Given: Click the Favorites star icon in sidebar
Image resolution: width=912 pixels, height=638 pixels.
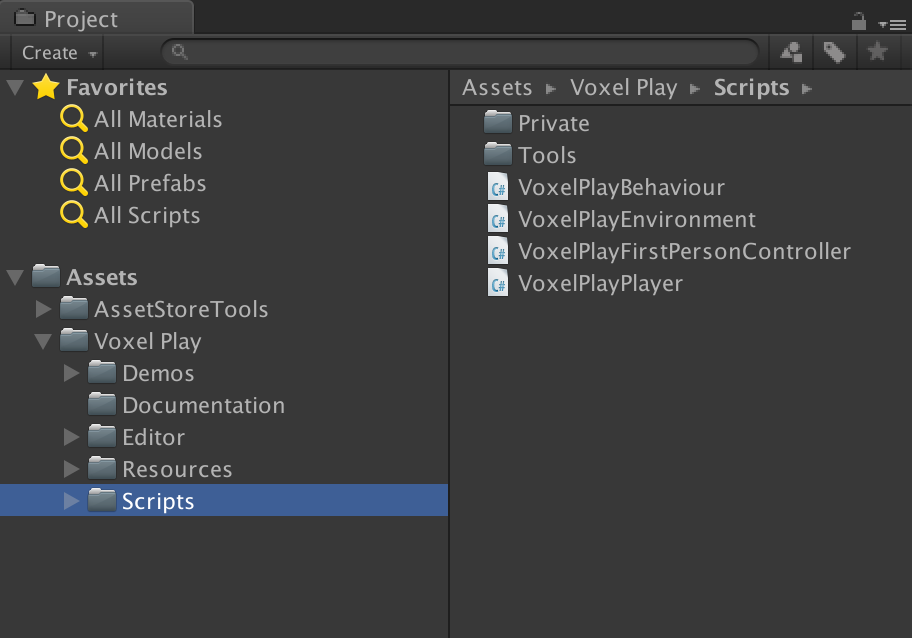Looking at the screenshot, I should pyautogui.click(x=45, y=87).
